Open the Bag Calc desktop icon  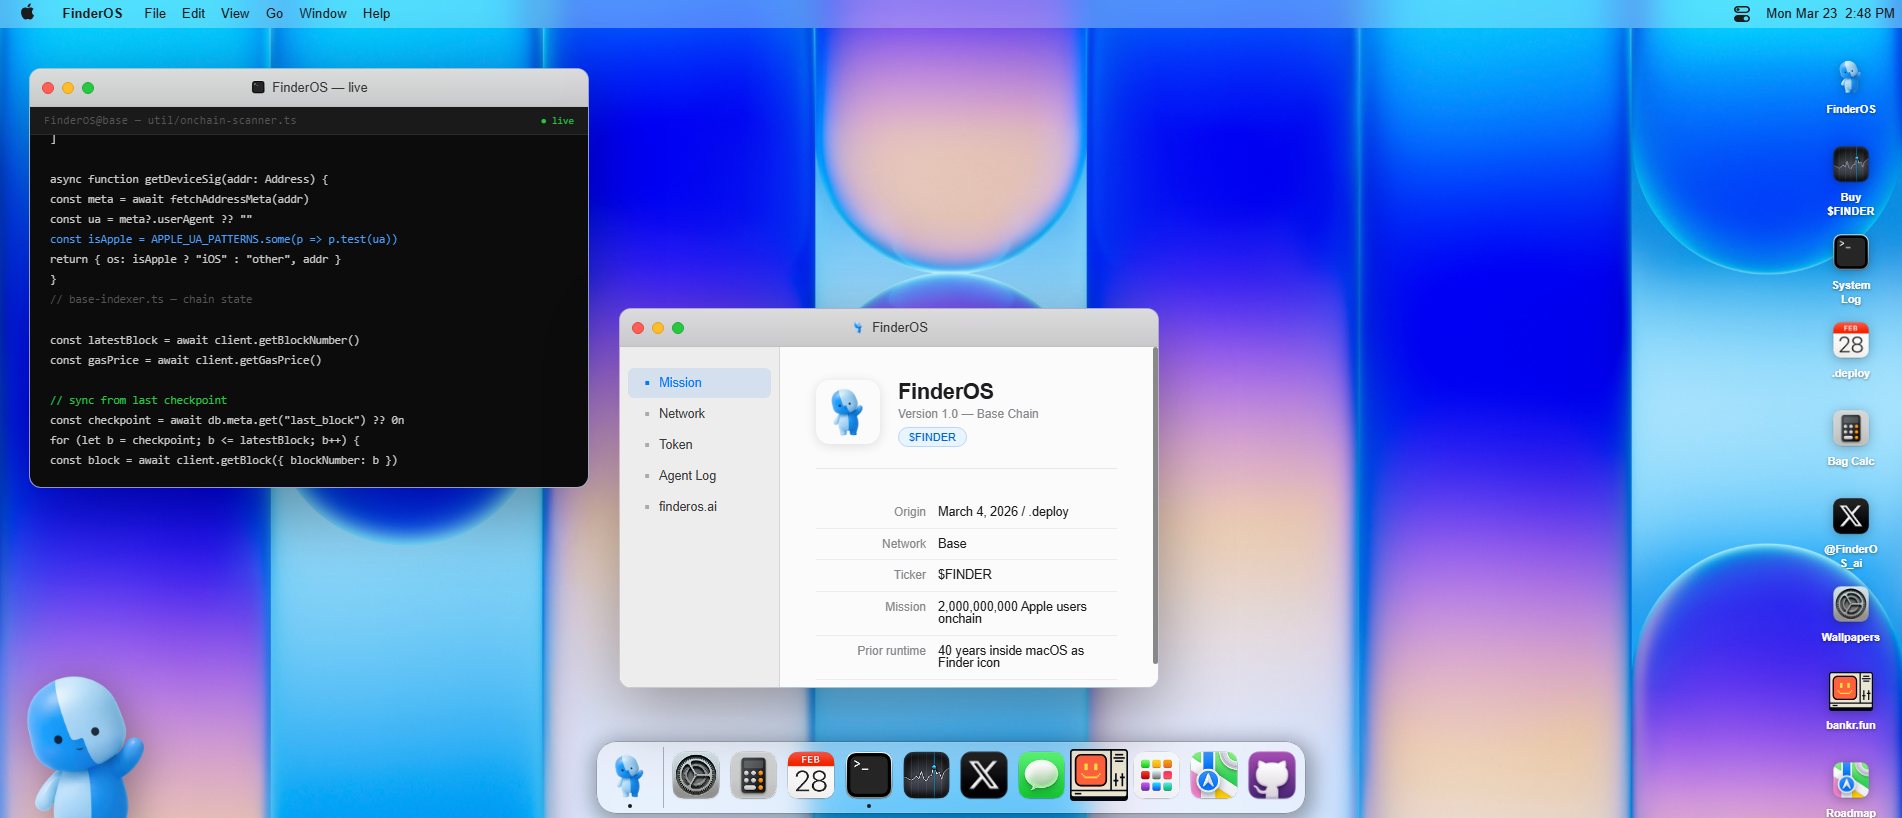tap(1851, 438)
